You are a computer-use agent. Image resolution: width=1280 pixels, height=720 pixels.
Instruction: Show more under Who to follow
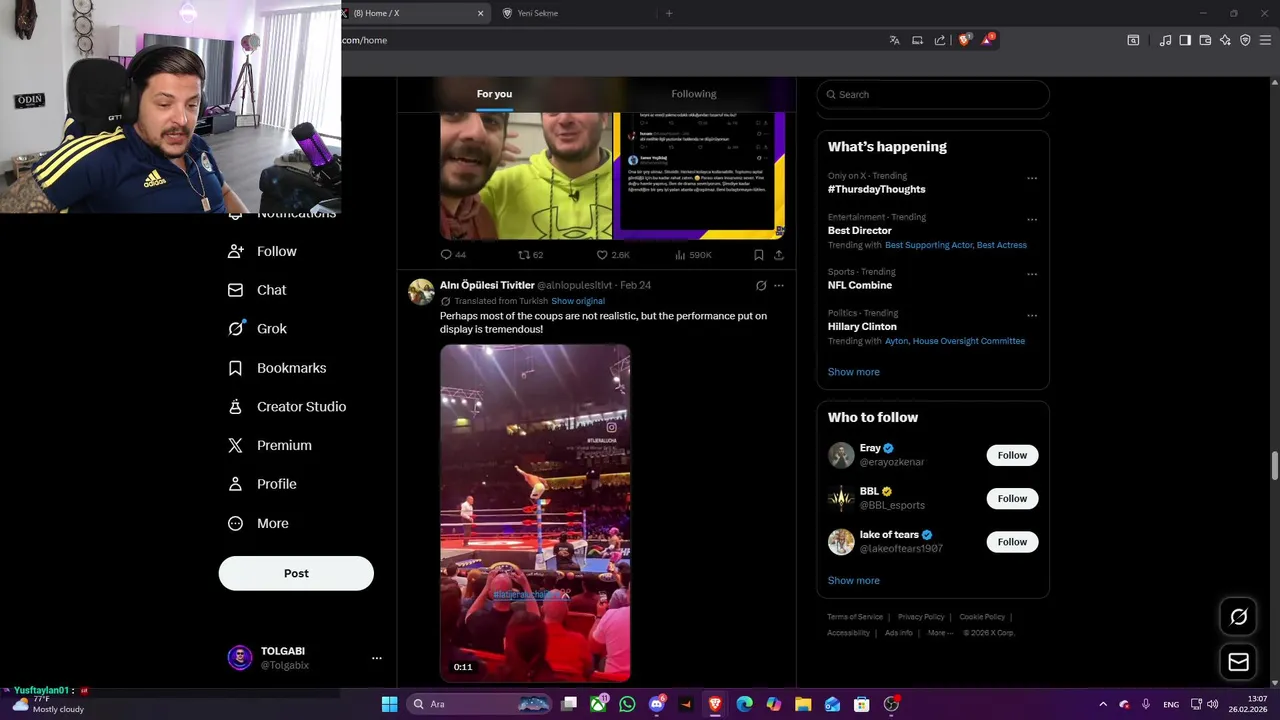pos(853,581)
